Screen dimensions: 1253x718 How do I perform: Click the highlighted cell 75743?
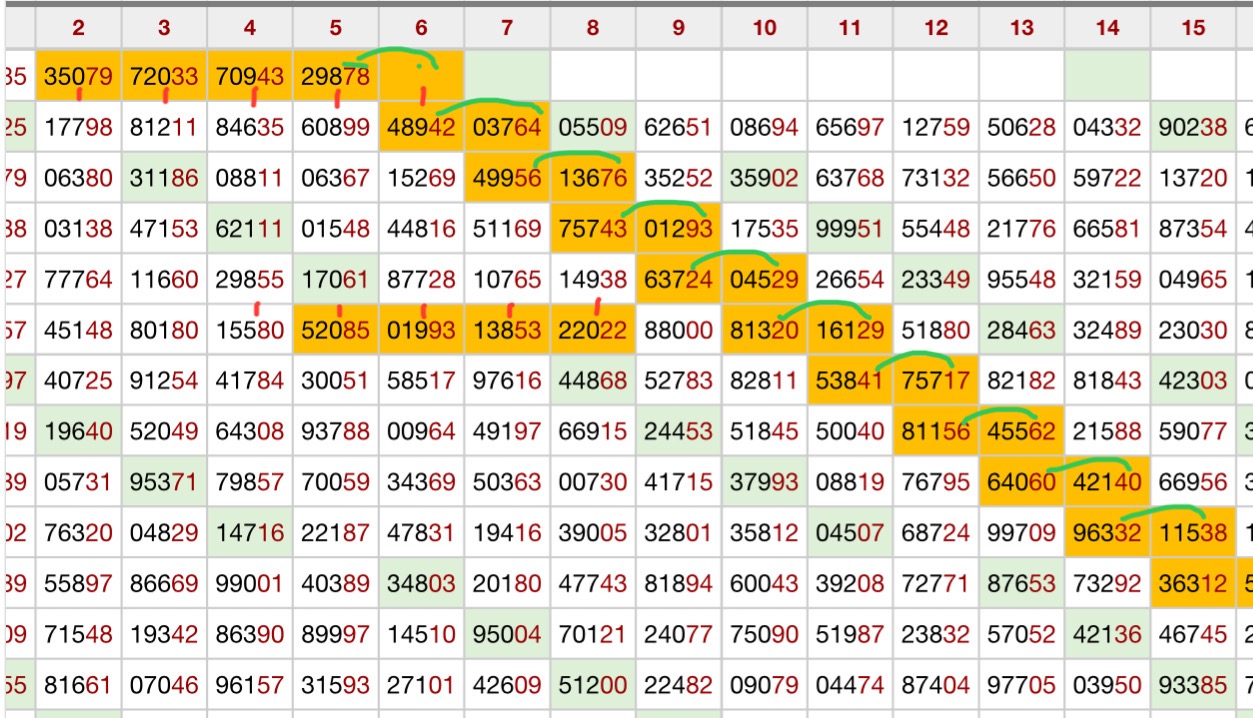point(593,228)
